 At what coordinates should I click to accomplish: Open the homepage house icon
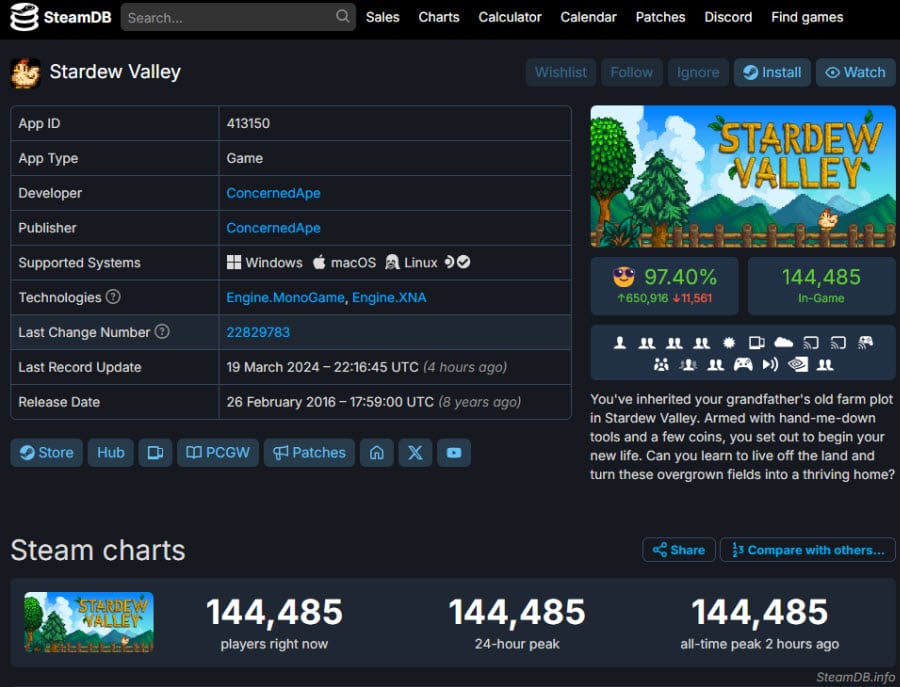tap(376, 453)
